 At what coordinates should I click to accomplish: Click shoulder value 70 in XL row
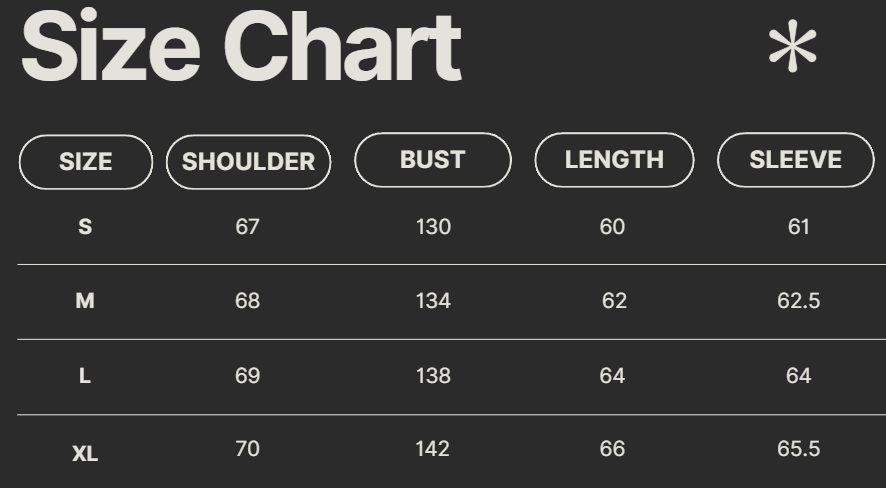pos(247,449)
